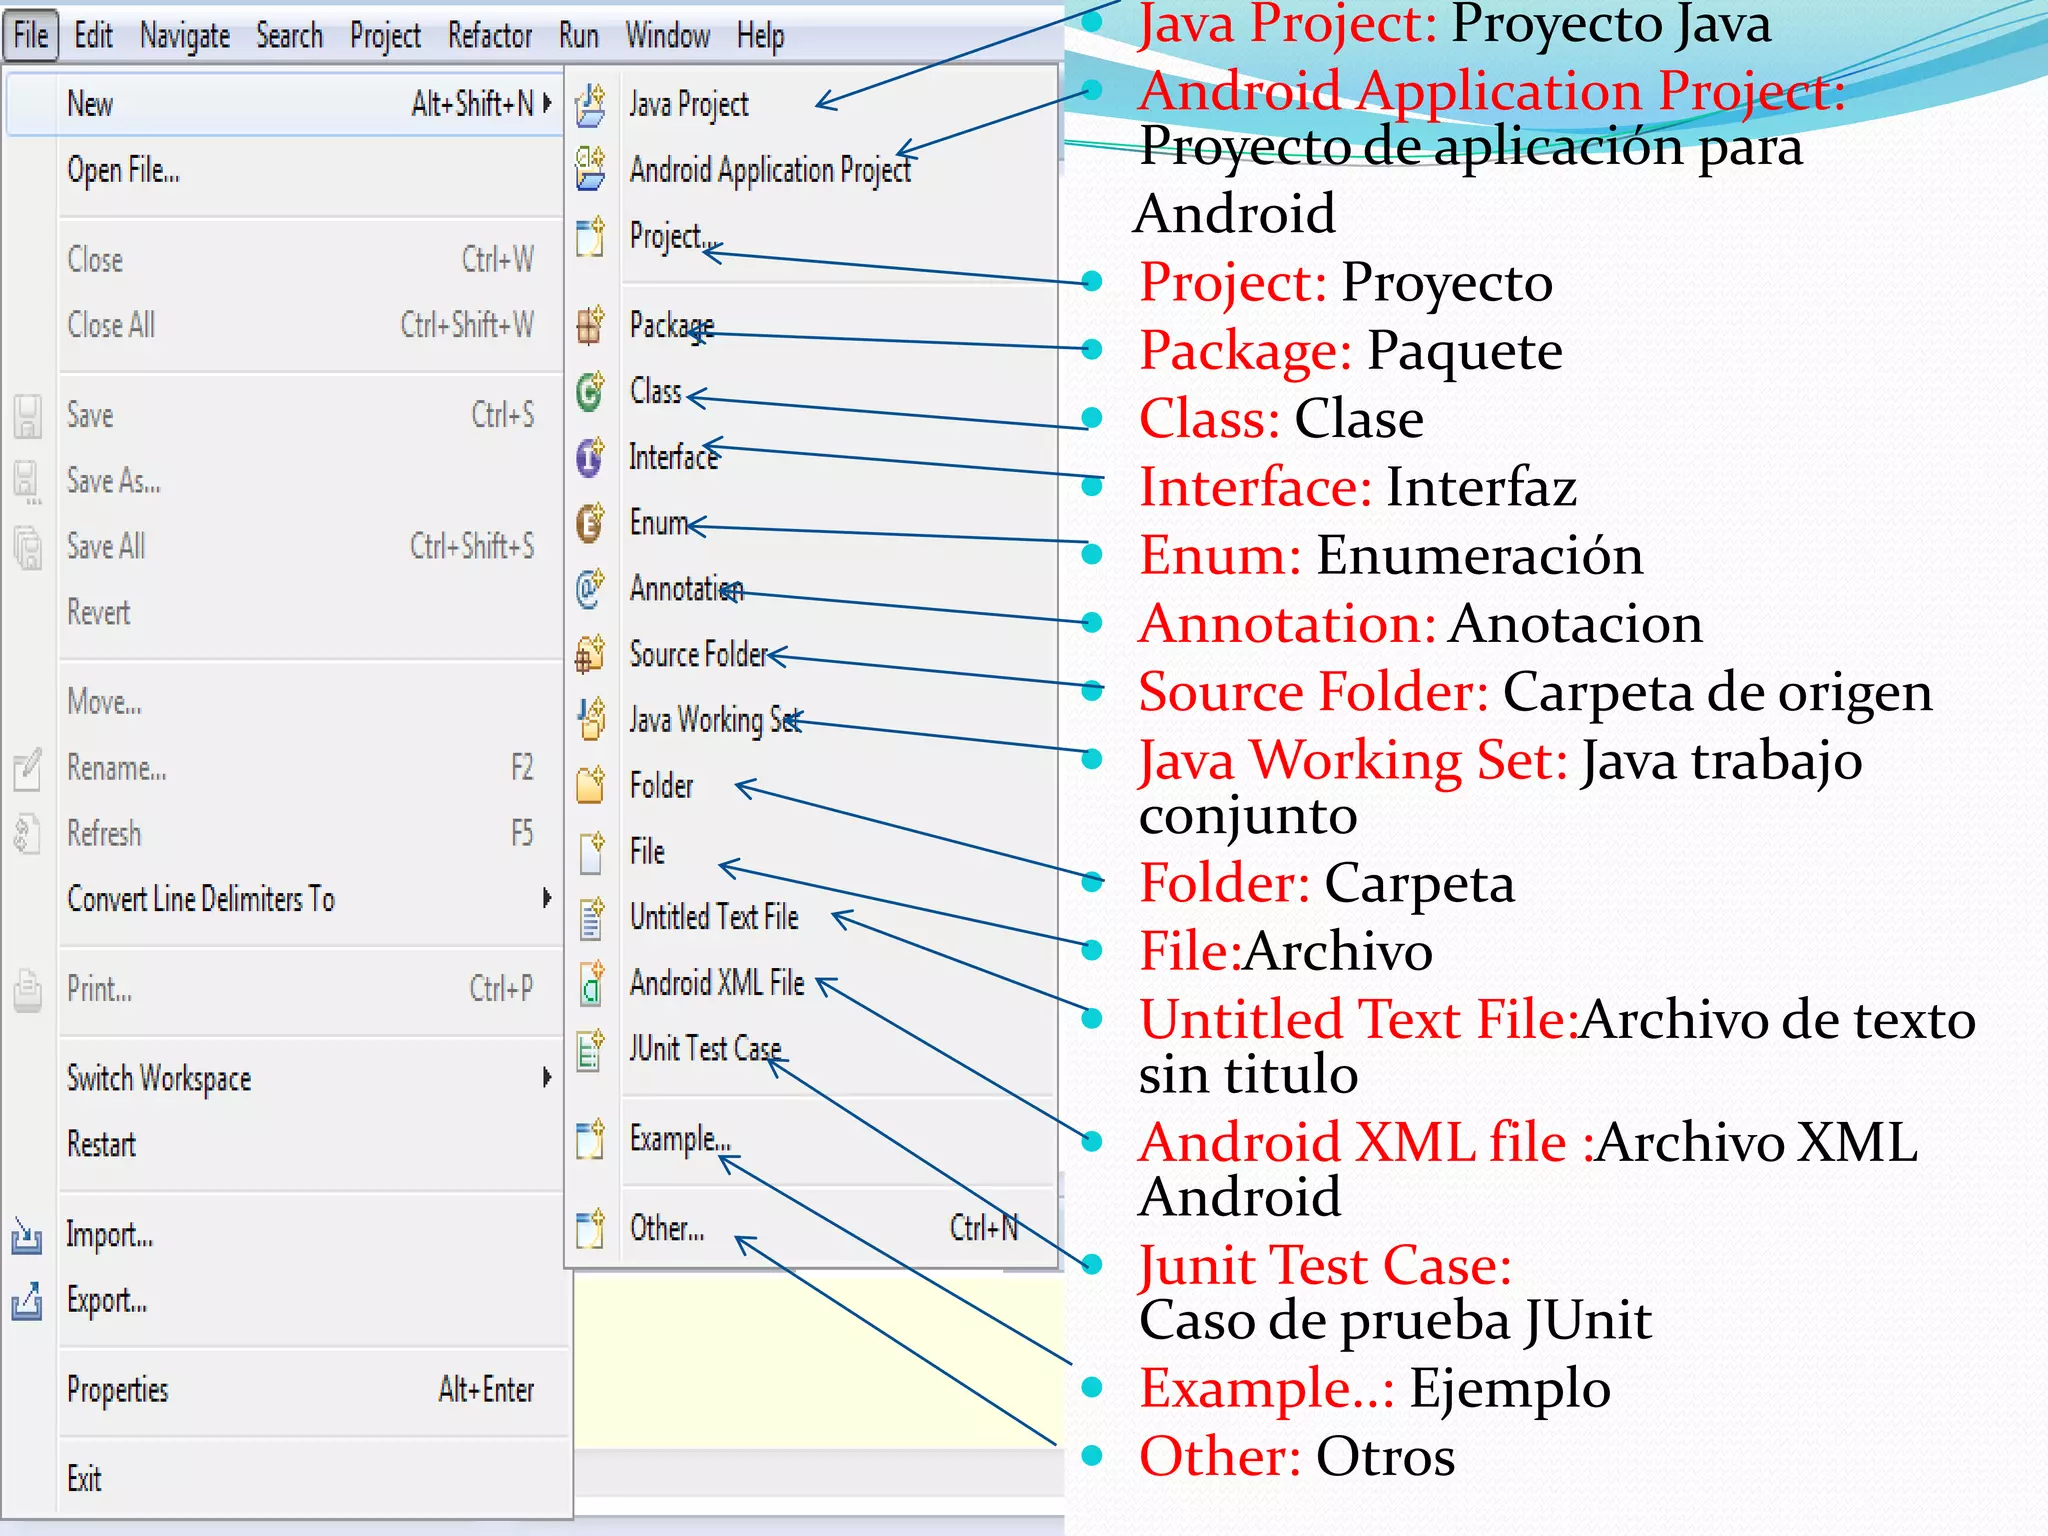
Task: Click the brown Enum icon
Action: (590, 523)
